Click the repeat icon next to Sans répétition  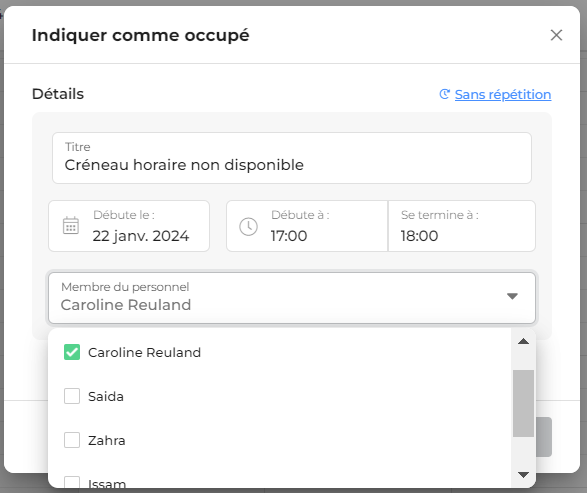pyautogui.click(x=444, y=94)
